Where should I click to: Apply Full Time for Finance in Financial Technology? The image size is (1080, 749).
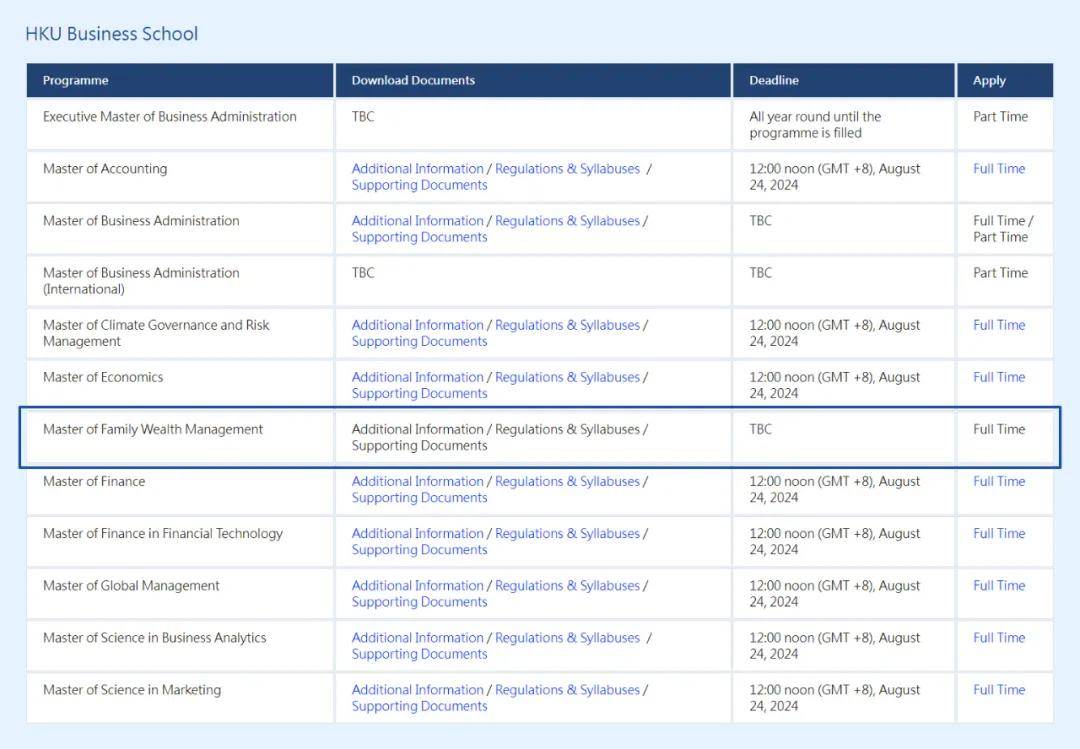point(999,534)
